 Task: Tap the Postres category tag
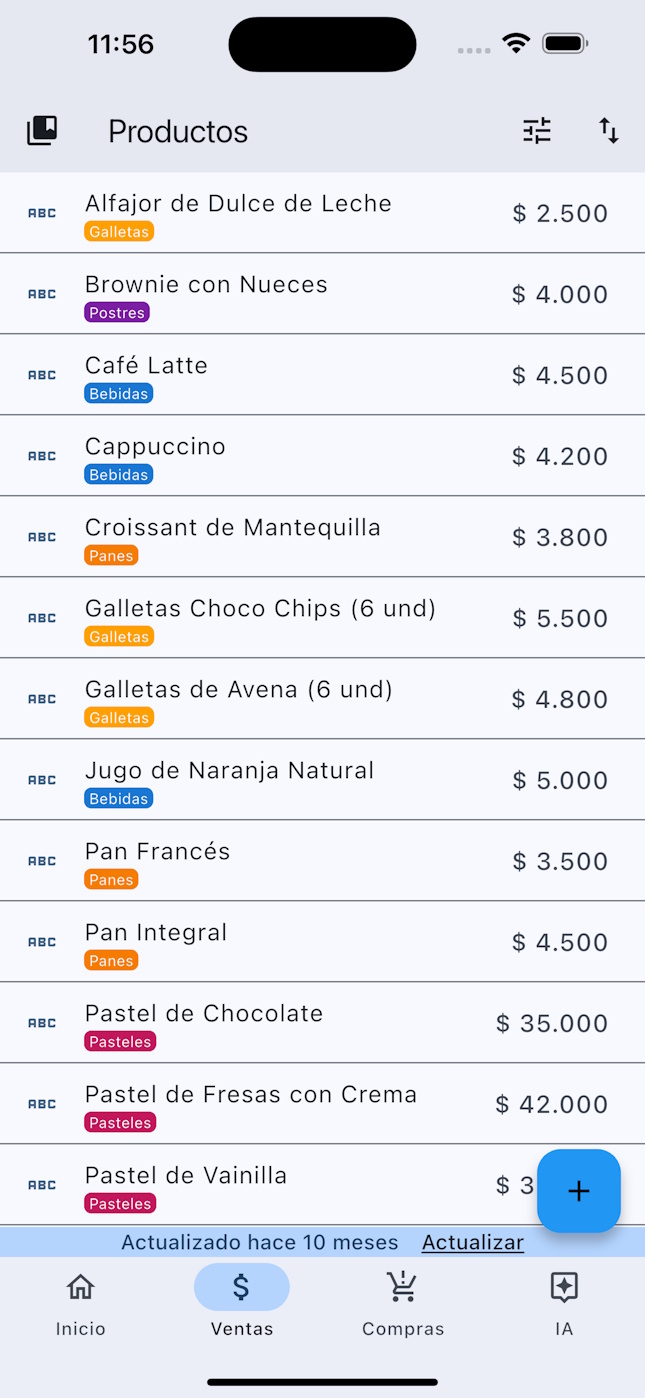(117, 313)
